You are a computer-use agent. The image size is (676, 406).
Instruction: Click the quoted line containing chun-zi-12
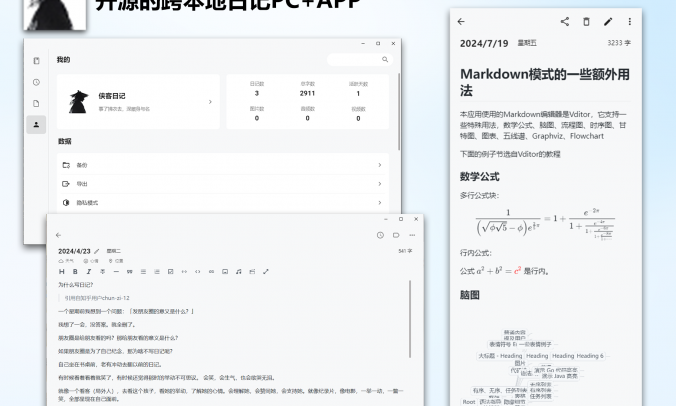[97, 298]
